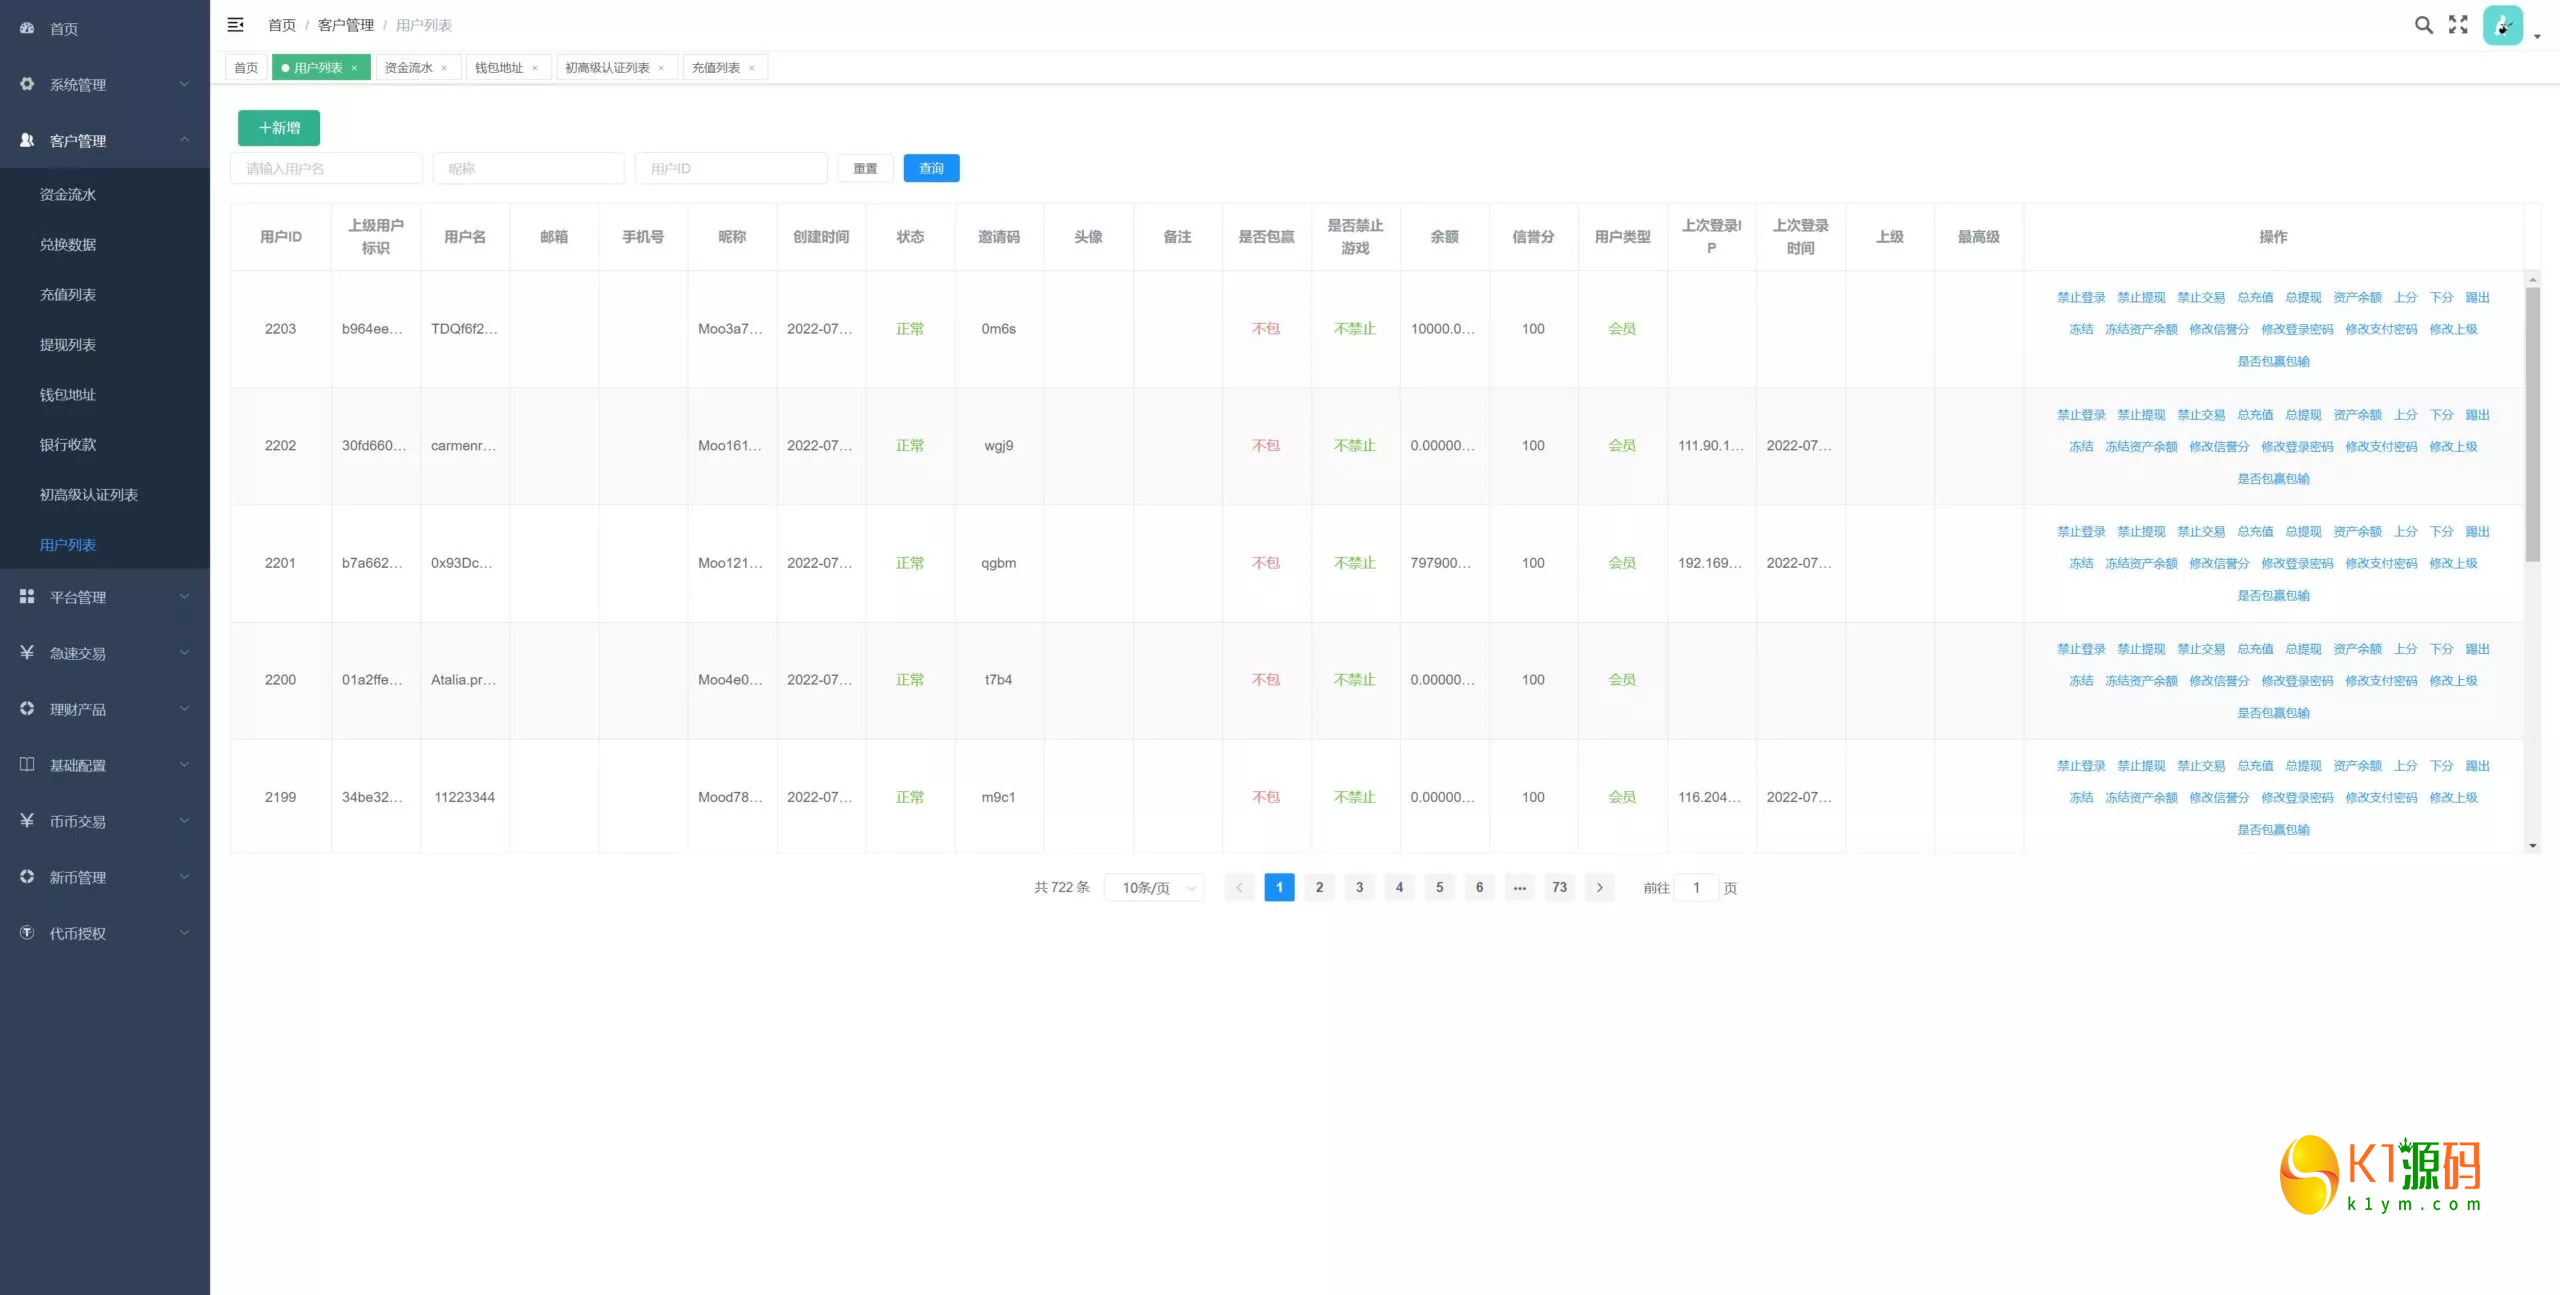2560x1295 pixels.
Task: Click the search magnifier icon in header
Action: (2423, 25)
